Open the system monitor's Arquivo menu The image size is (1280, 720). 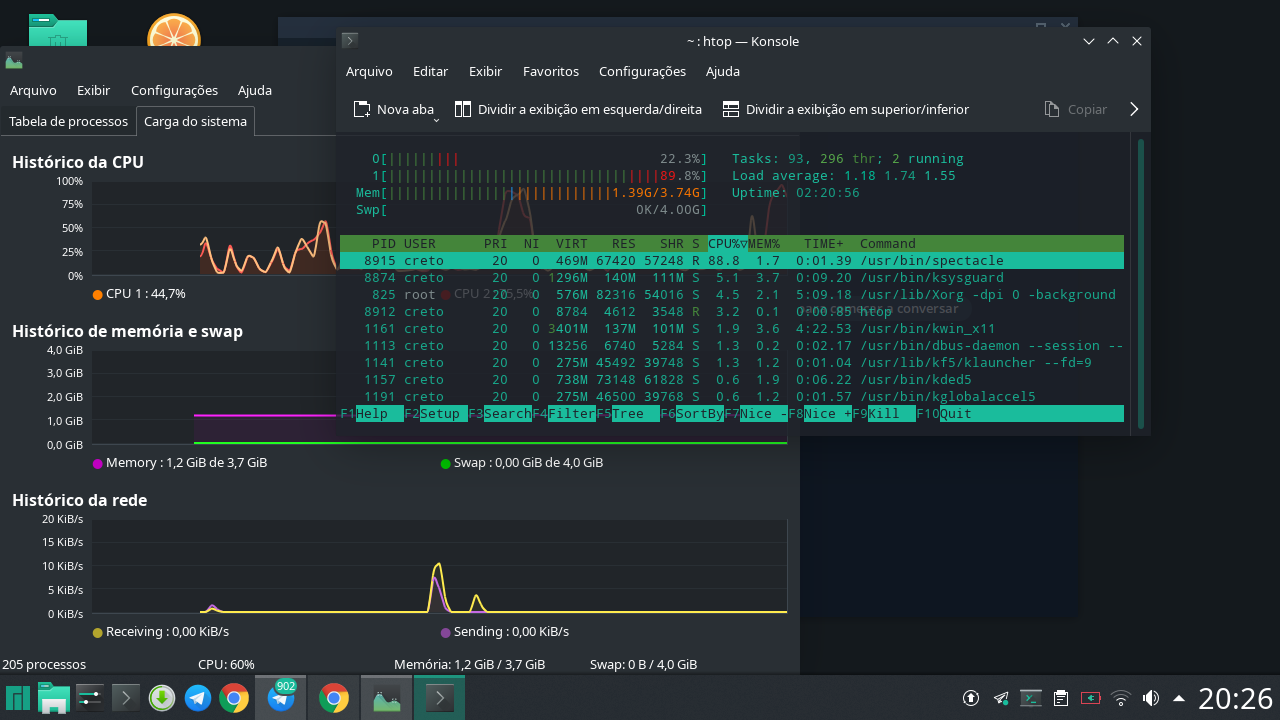pos(33,91)
